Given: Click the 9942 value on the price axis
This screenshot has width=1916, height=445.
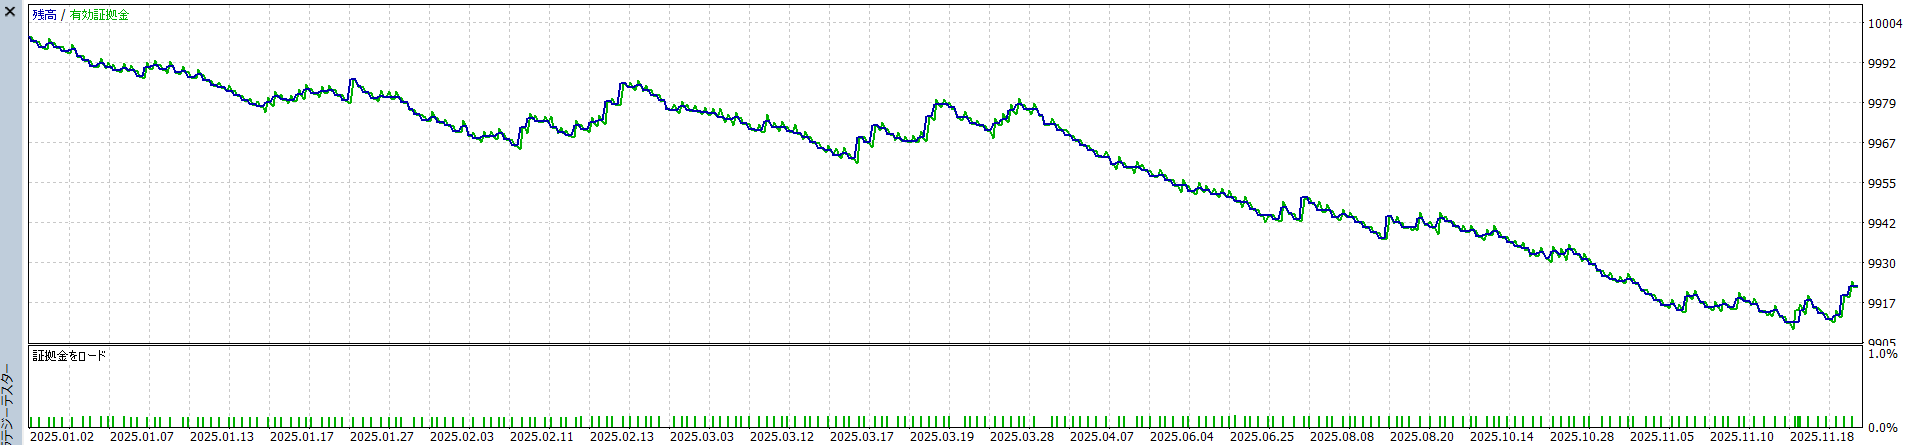Looking at the screenshot, I should [x=1882, y=224].
